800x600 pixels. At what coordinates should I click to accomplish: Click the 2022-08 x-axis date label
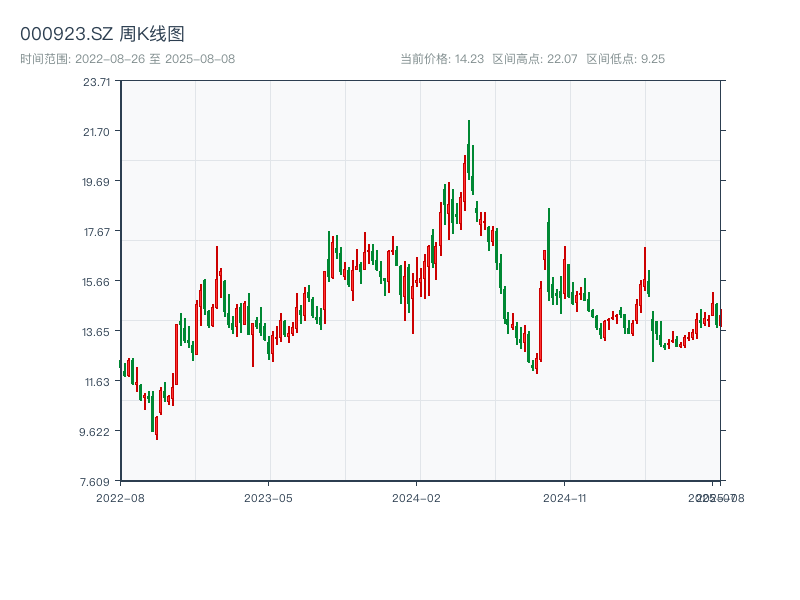coord(120,497)
